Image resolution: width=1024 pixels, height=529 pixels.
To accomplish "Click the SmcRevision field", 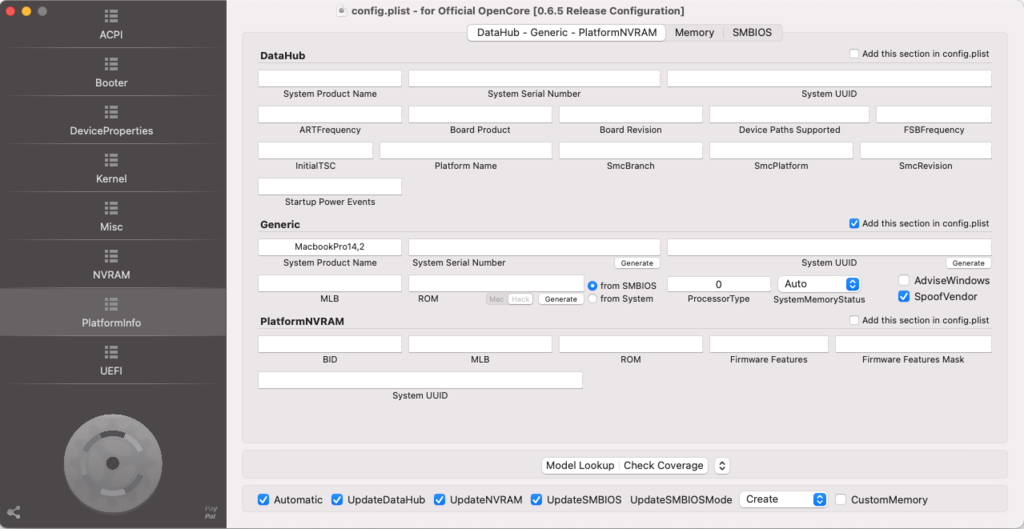I will [x=925, y=150].
